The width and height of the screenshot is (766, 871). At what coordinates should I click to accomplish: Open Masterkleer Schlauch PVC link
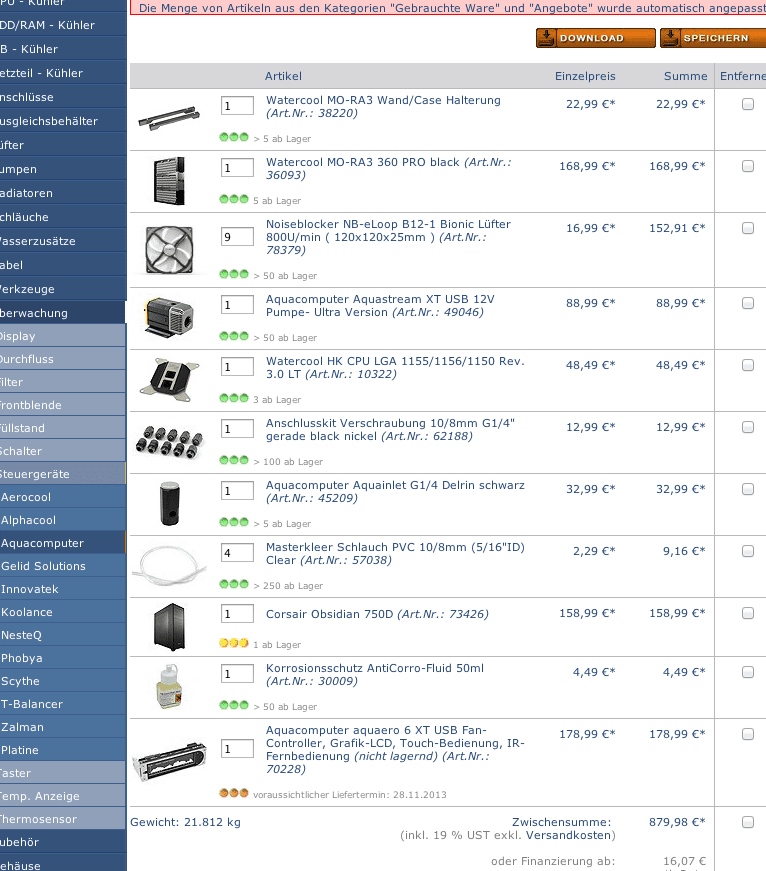(395, 553)
